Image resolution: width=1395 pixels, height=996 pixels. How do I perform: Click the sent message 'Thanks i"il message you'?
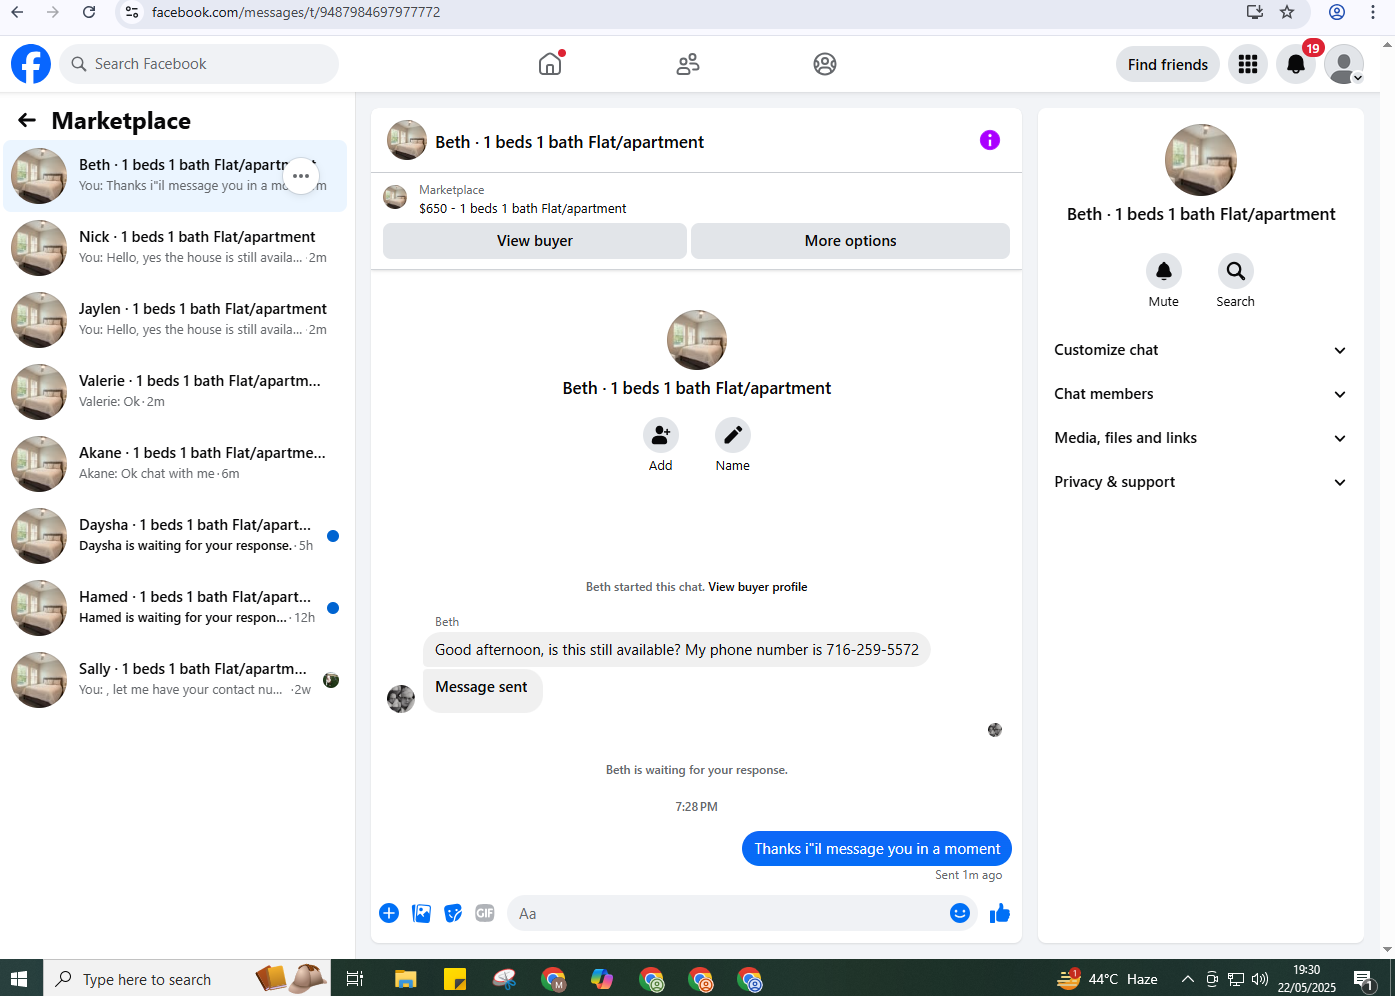pyautogui.click(x=877, y=849)
